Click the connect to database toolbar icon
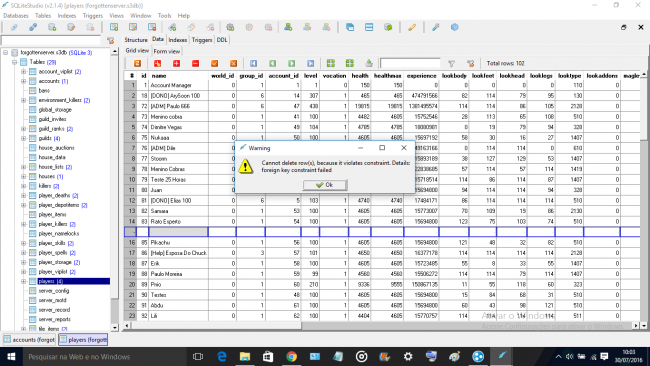Screen dimensions: 650x366 click(14, 27)
